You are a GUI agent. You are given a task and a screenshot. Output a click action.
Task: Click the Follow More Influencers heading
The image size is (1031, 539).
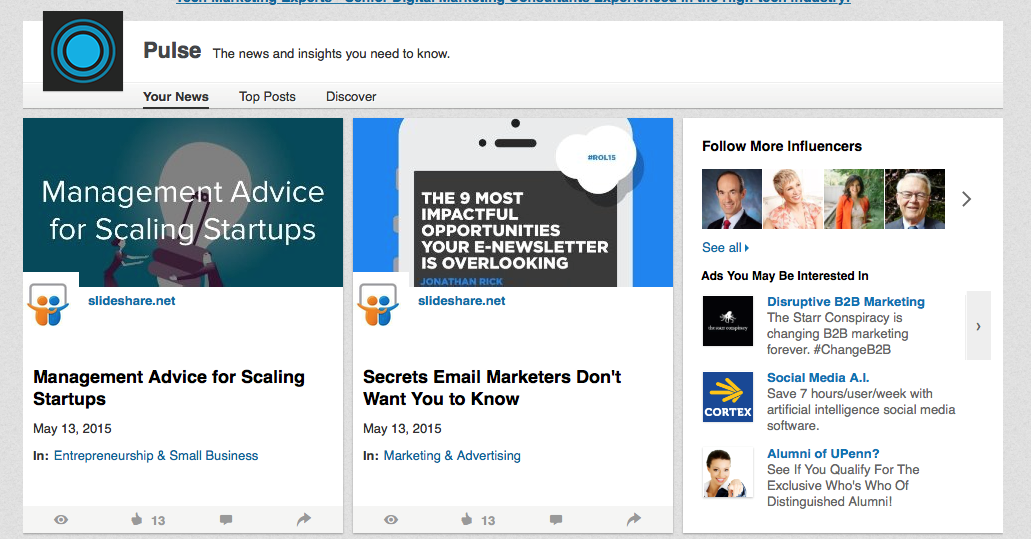point(782,146)
